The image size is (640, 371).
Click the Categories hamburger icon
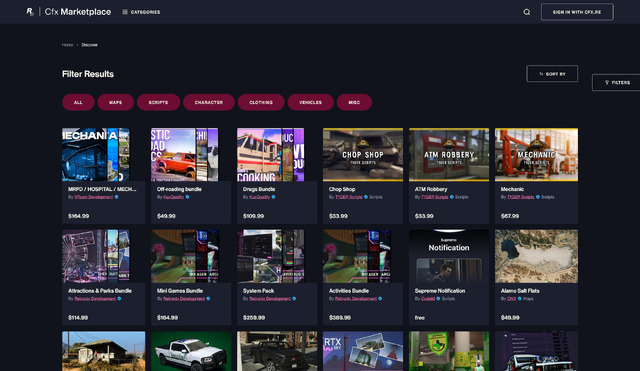(x=125, y=12)
